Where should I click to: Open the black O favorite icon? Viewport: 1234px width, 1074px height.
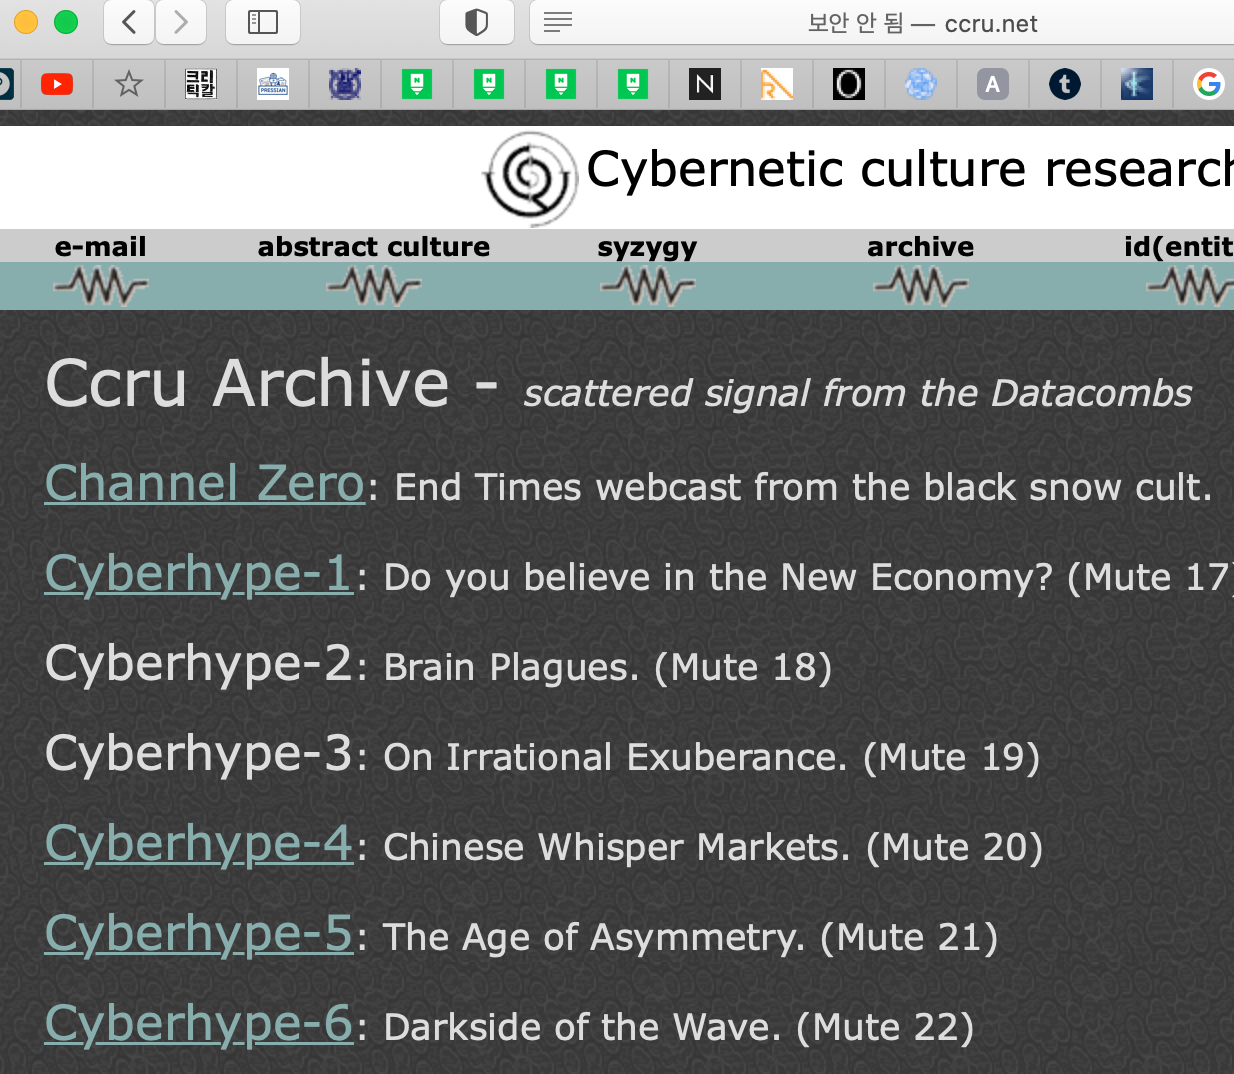point(849,84)
